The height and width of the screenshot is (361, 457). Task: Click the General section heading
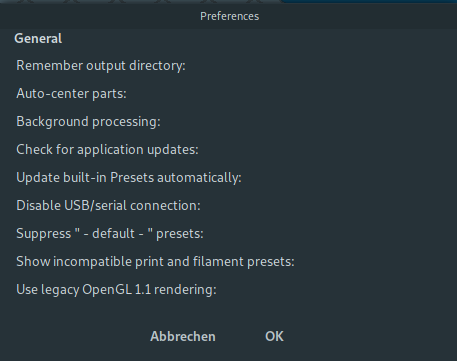tap(38, 39)
